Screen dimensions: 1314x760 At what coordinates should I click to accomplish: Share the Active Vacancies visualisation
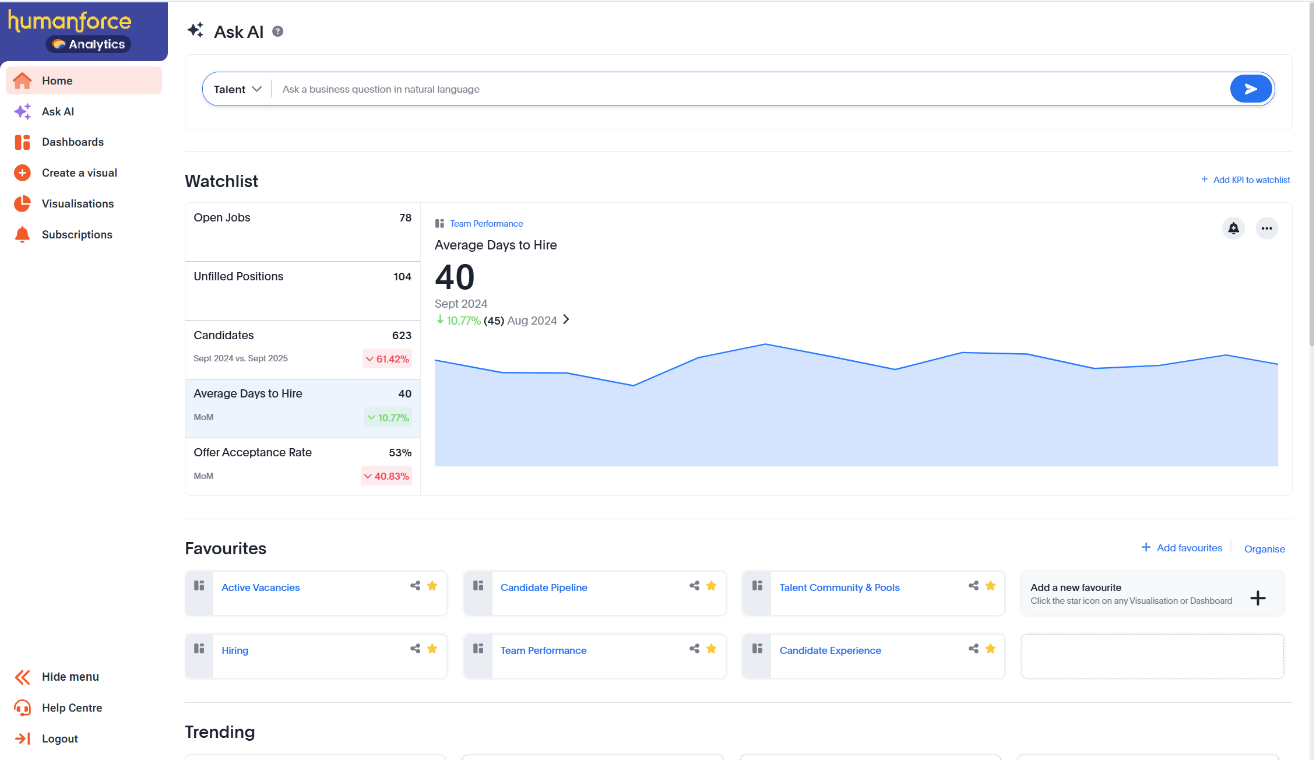tap(416, 586)
